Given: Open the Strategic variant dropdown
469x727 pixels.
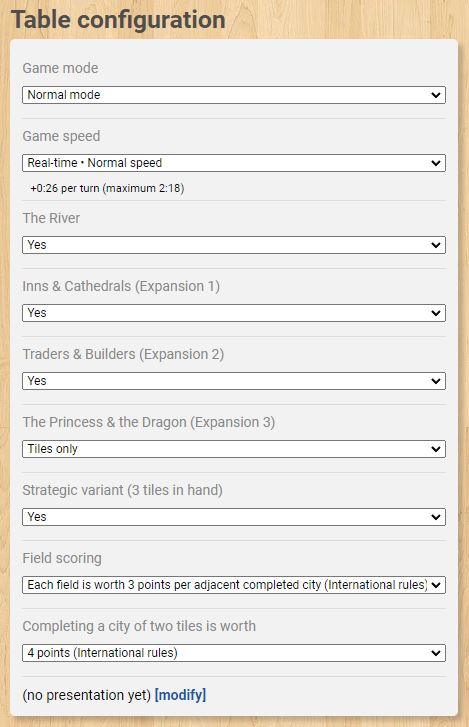Looking at the screenshot, I should (234, 517).
